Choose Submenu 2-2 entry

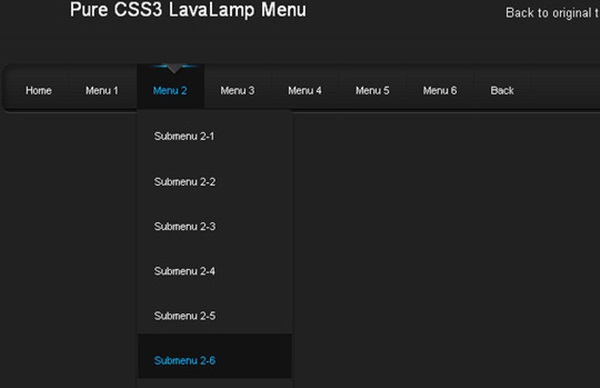(x=215, y=181)
